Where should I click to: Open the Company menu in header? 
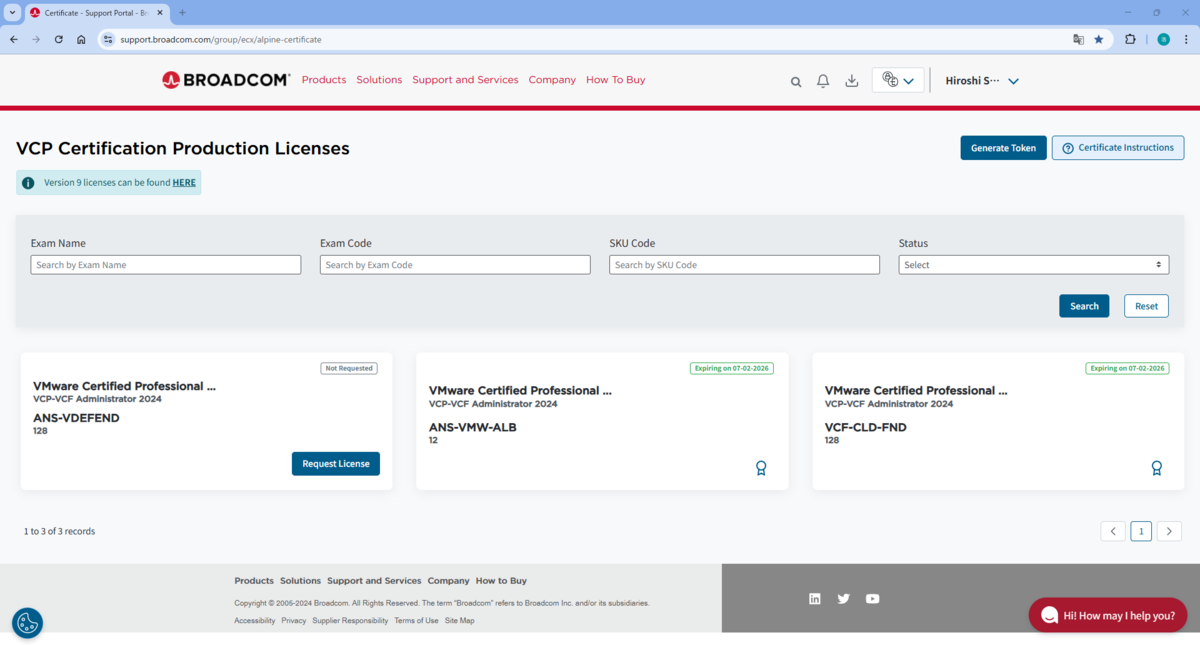point(552,80)
